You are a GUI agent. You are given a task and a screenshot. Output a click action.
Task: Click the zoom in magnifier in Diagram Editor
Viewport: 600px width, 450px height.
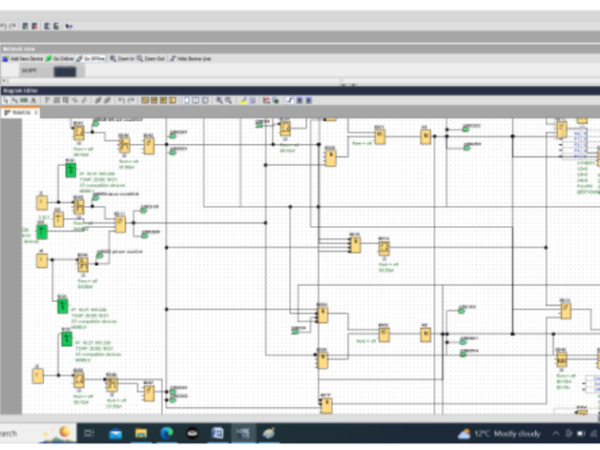point(219,100)
